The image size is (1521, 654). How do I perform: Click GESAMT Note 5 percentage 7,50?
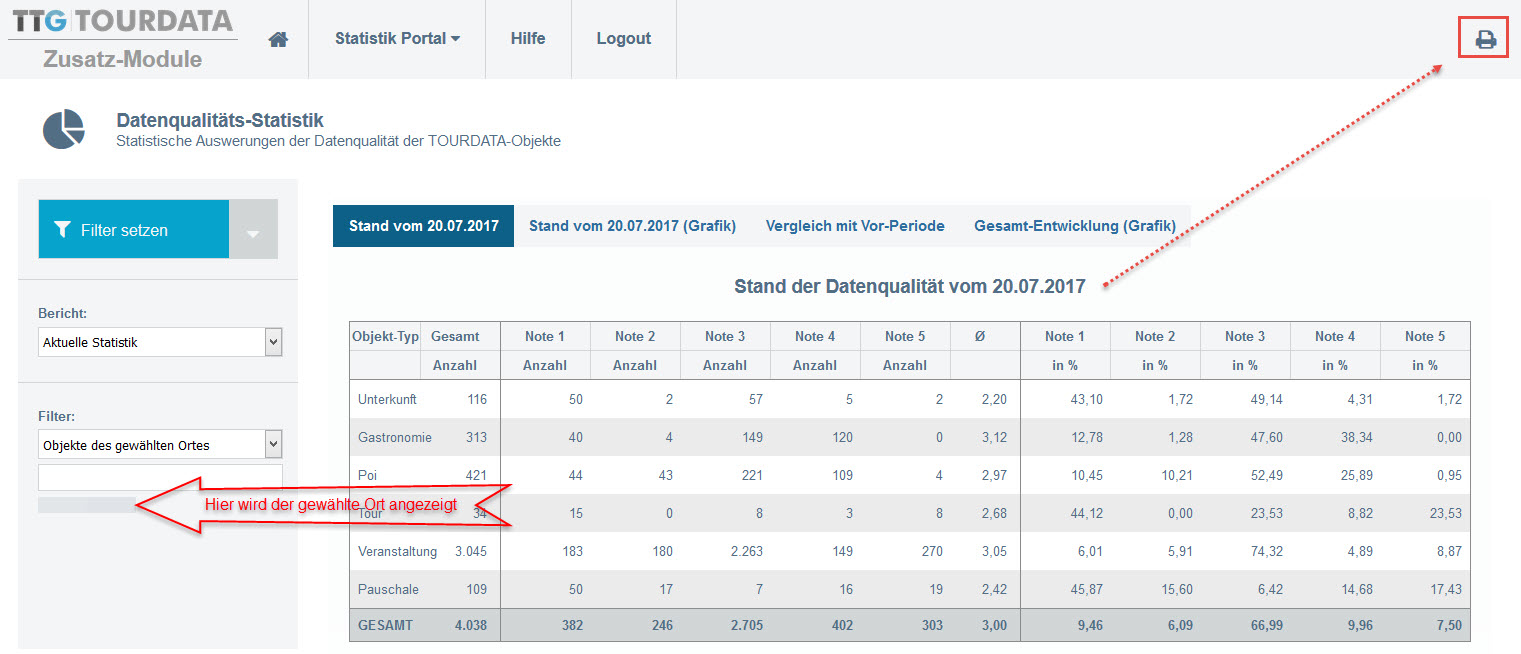coord(1448,626)
